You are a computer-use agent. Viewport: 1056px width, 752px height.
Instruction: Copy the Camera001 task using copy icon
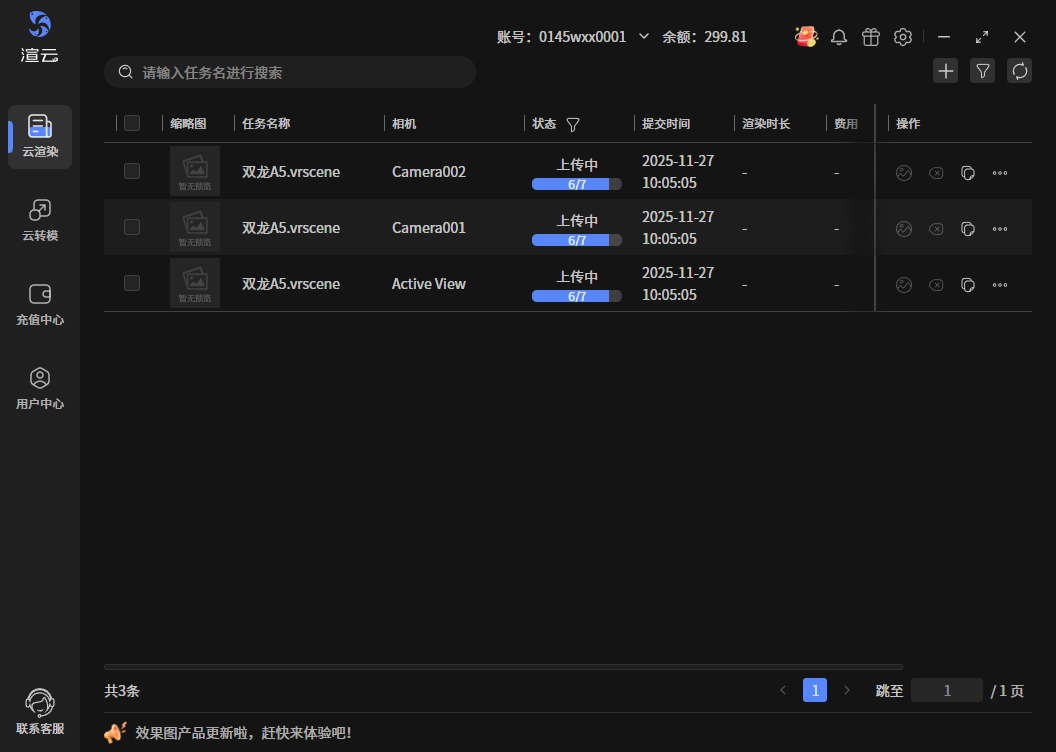tap(968, 229)
